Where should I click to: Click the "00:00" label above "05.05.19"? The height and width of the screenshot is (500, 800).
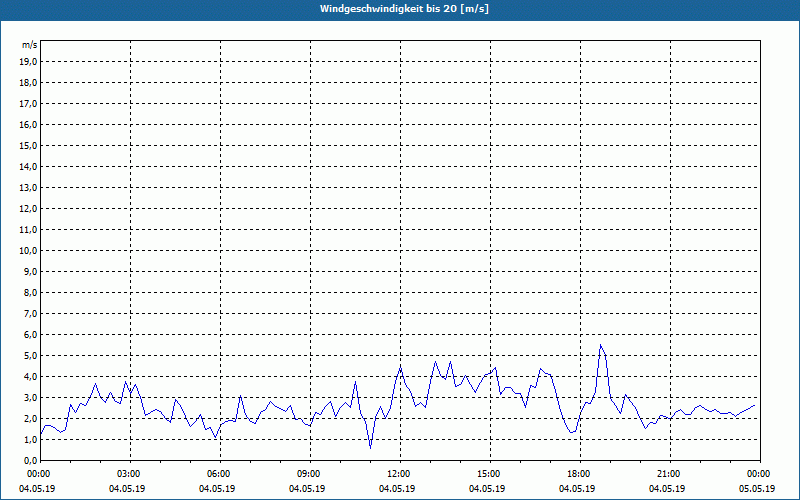760,474
